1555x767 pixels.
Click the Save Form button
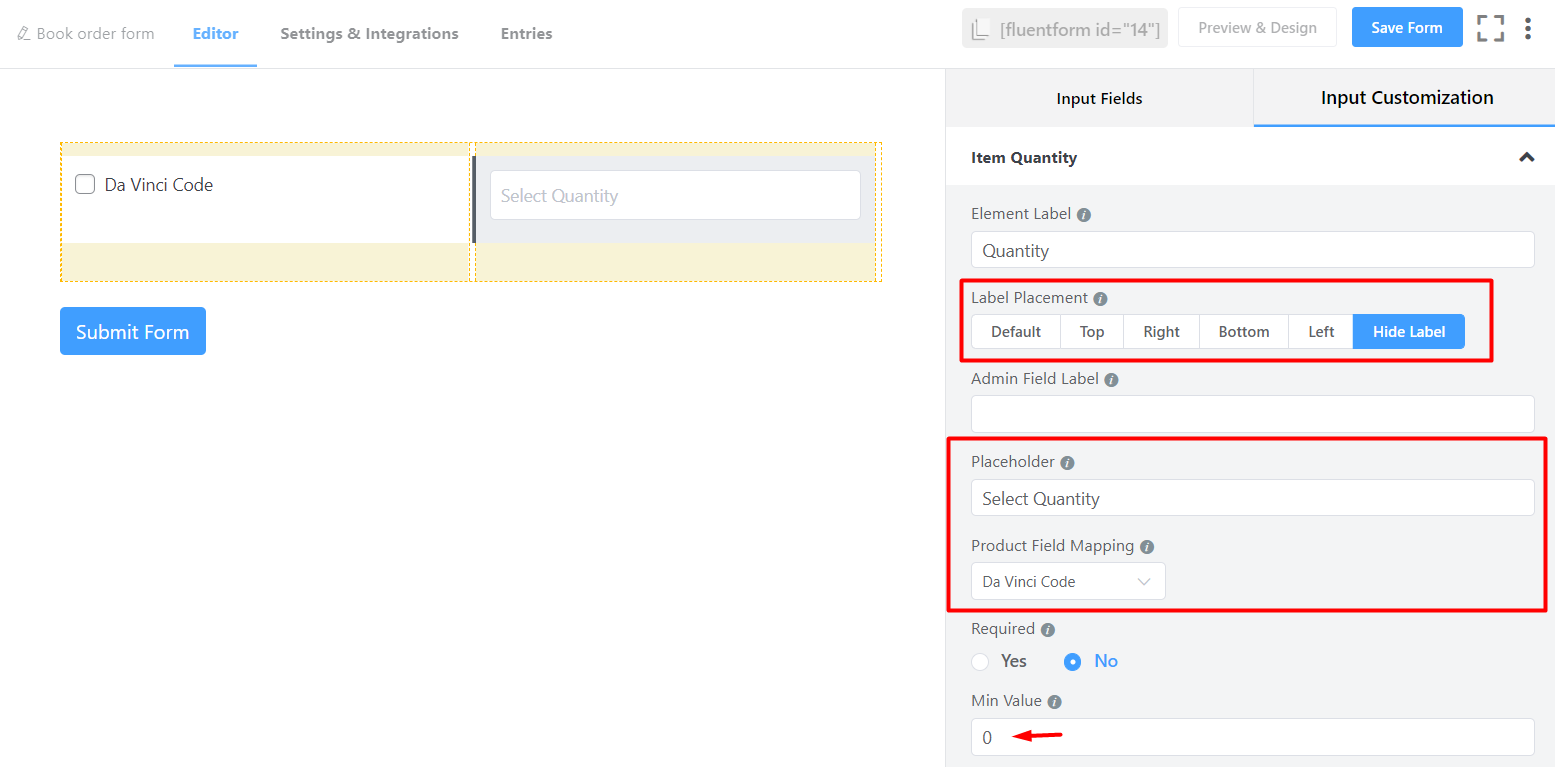(x=1406, y=28)
